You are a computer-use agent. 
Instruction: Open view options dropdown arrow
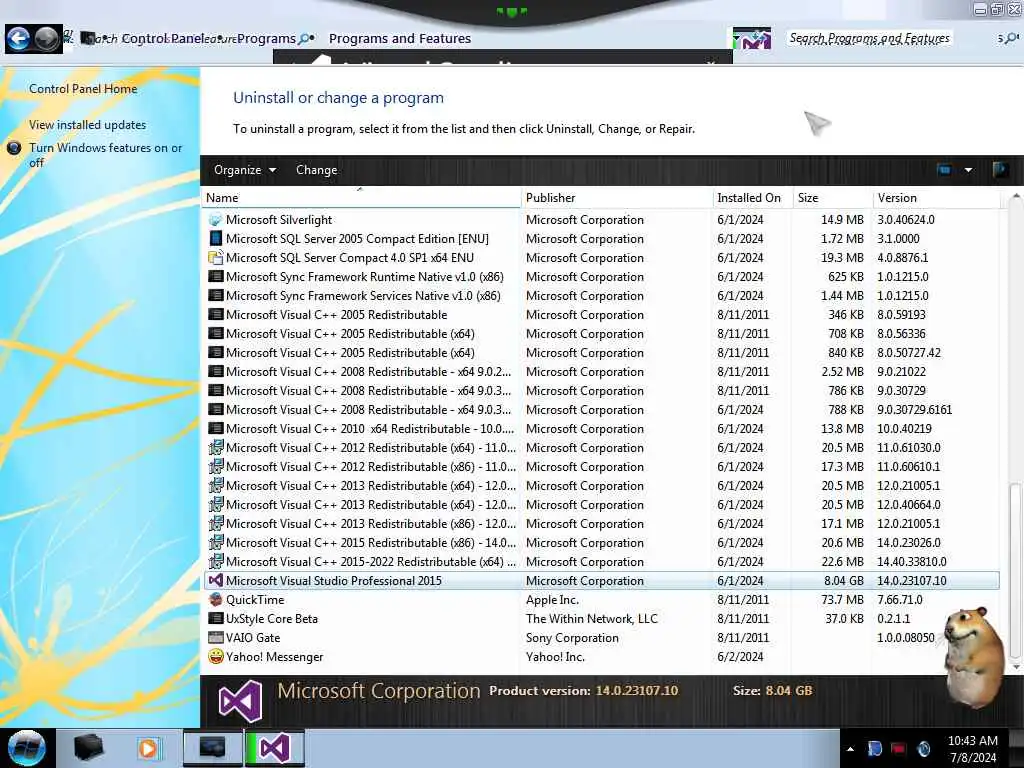[x=968, y=170]
